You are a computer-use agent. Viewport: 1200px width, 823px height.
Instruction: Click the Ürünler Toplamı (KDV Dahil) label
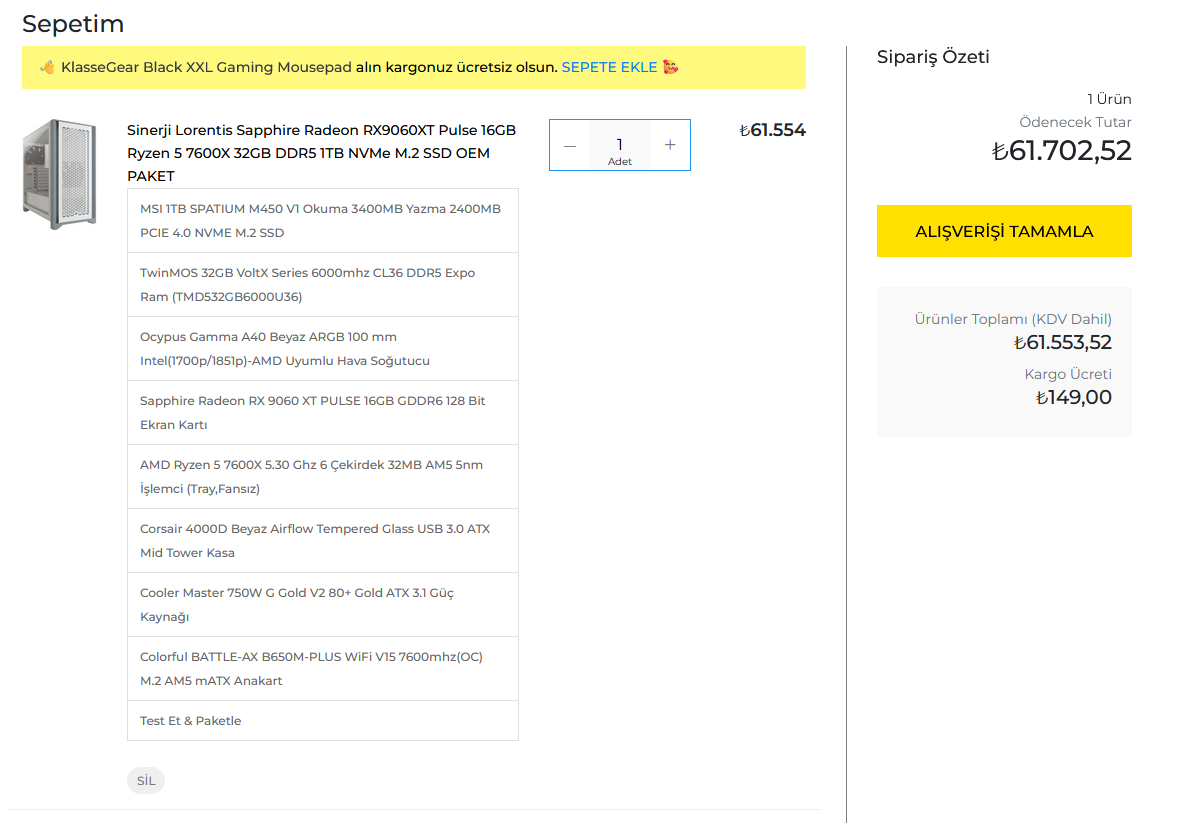click(1013, 319)
